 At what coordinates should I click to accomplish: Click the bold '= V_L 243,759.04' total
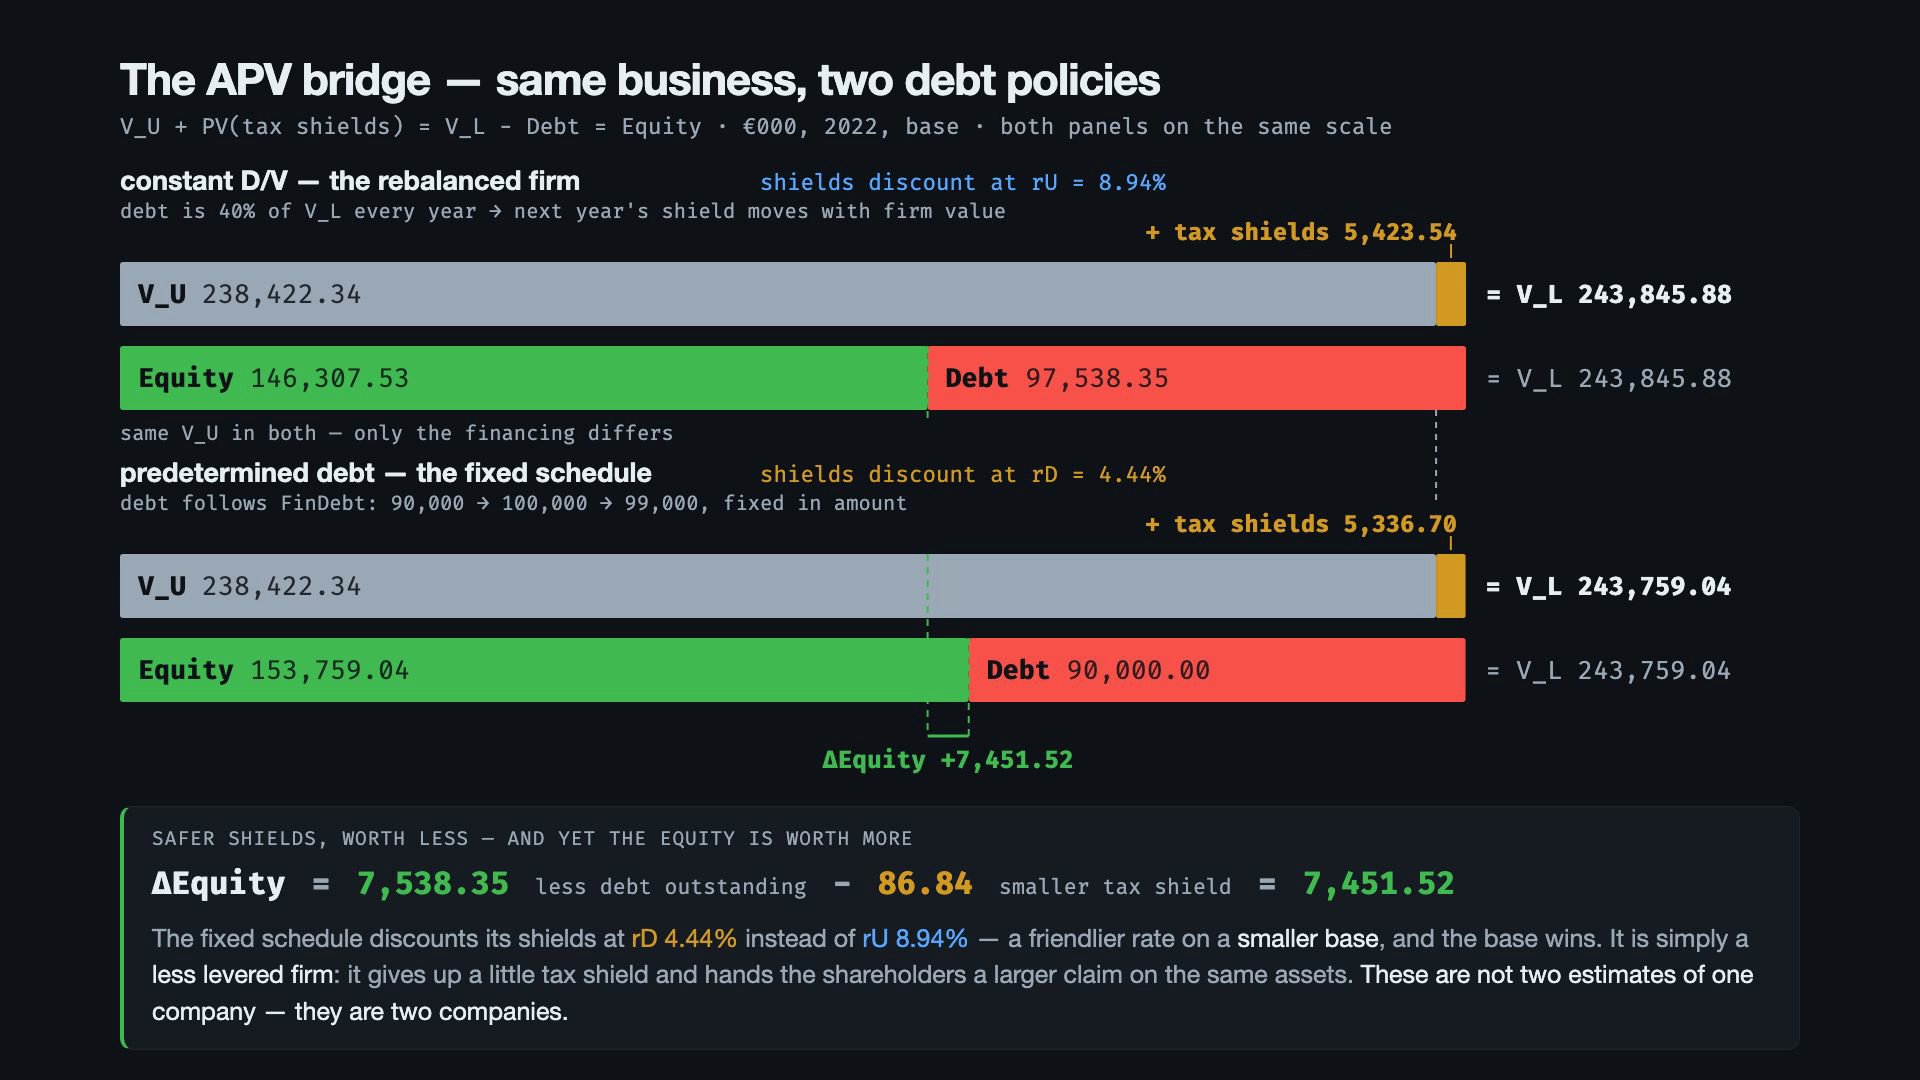tap(1609, 586)
